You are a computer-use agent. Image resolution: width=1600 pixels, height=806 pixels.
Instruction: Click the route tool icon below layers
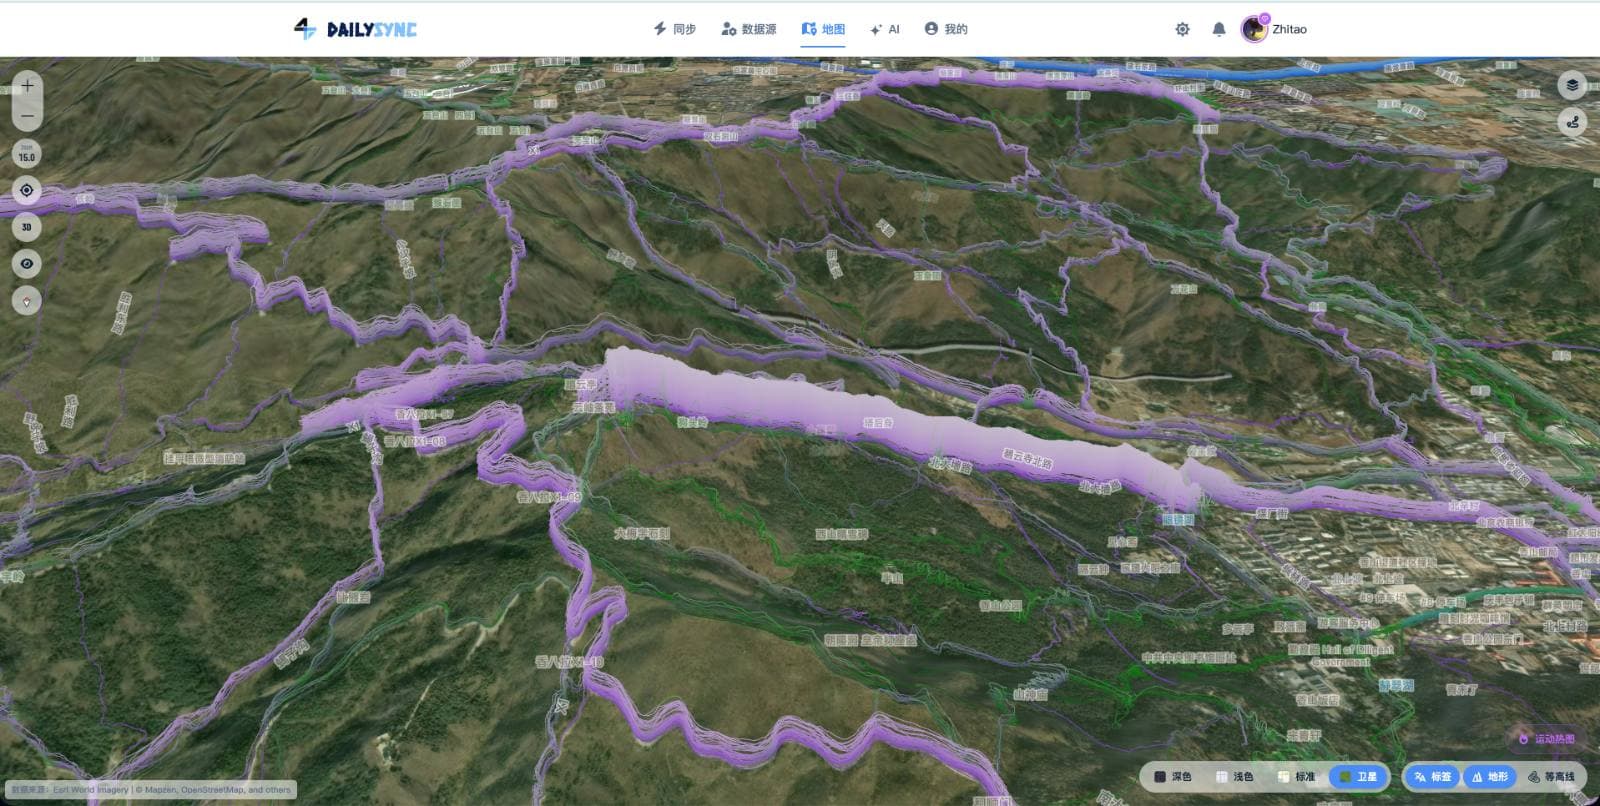[x=1573, y=122]
